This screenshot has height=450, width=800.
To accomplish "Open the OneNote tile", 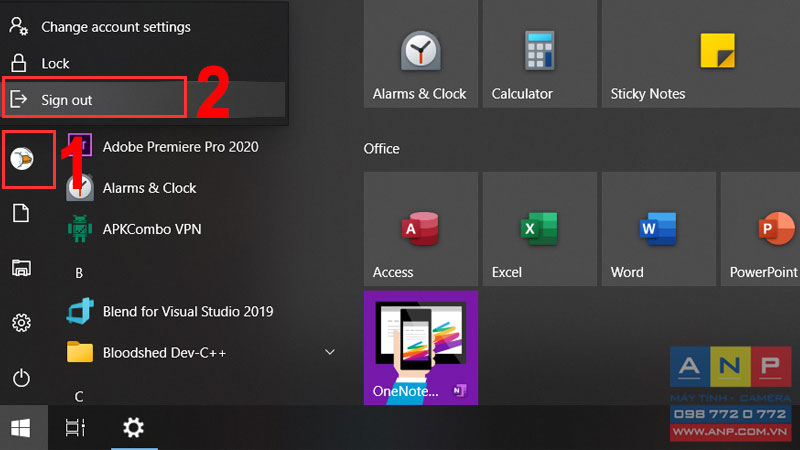I will point(421,348).
